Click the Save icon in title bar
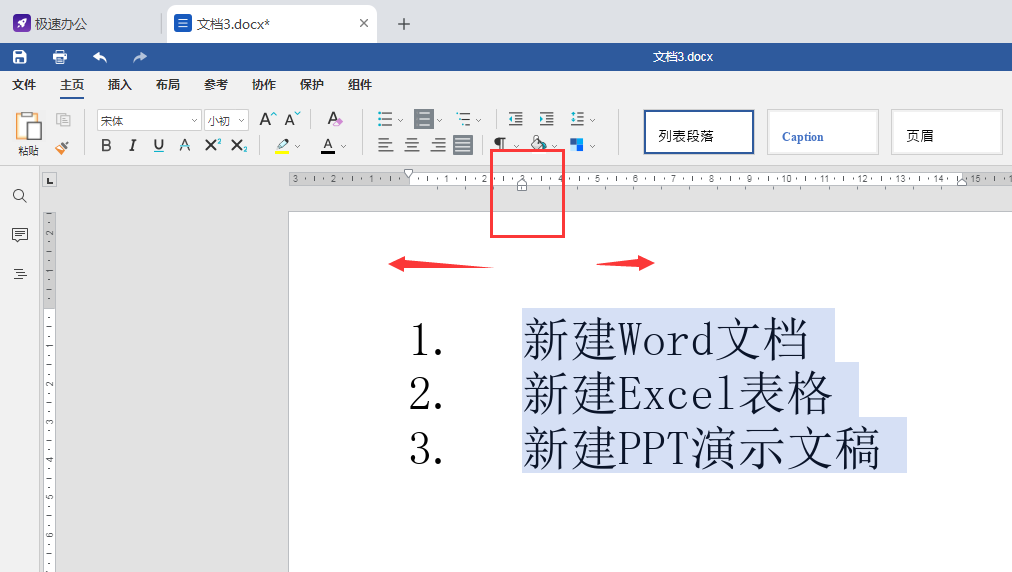This screenshot has height=572, width=1012. pos(20,57)
